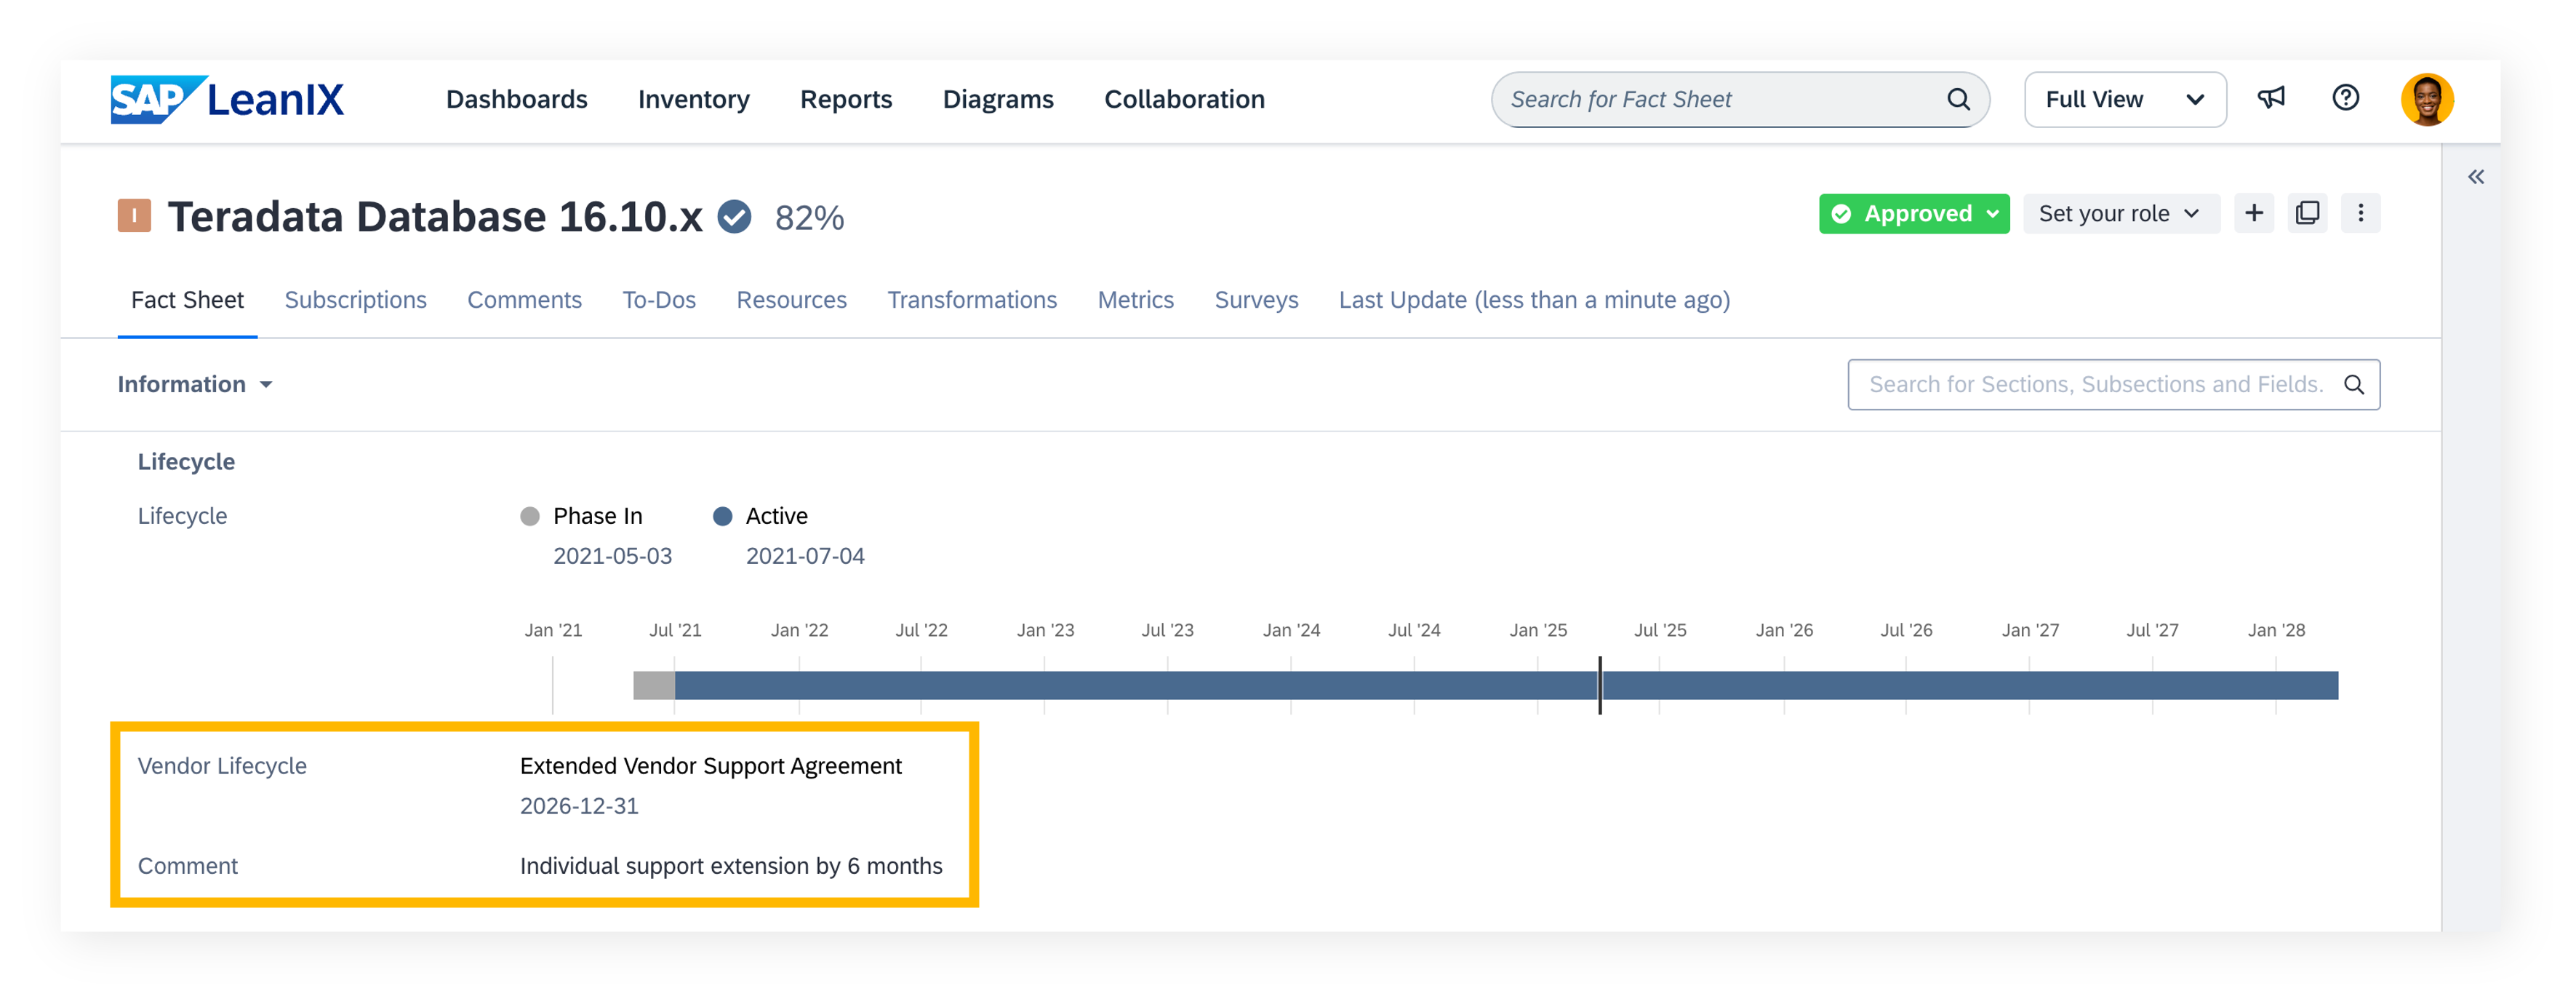Open Collaboration in top navigation

[x=1184, y=99]
